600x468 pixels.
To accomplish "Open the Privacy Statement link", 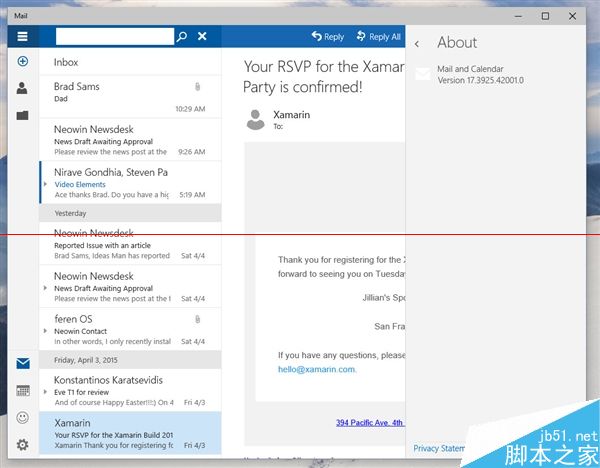I will pos(439,448).
